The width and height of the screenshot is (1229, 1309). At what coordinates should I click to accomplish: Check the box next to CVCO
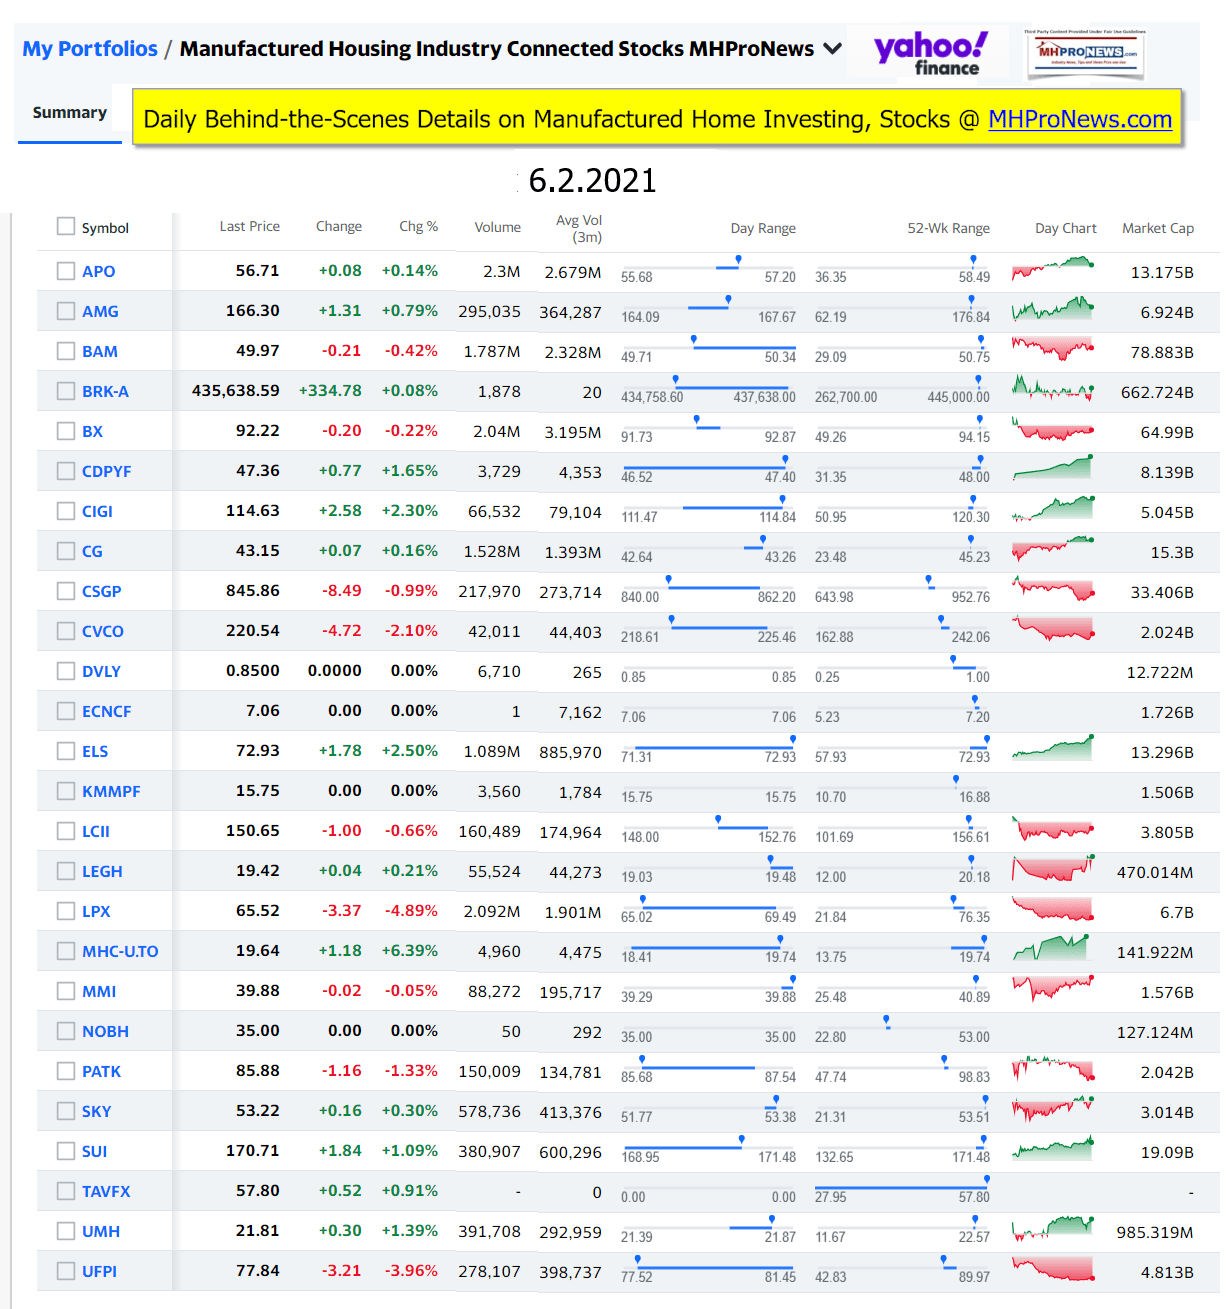click(66, 631)
